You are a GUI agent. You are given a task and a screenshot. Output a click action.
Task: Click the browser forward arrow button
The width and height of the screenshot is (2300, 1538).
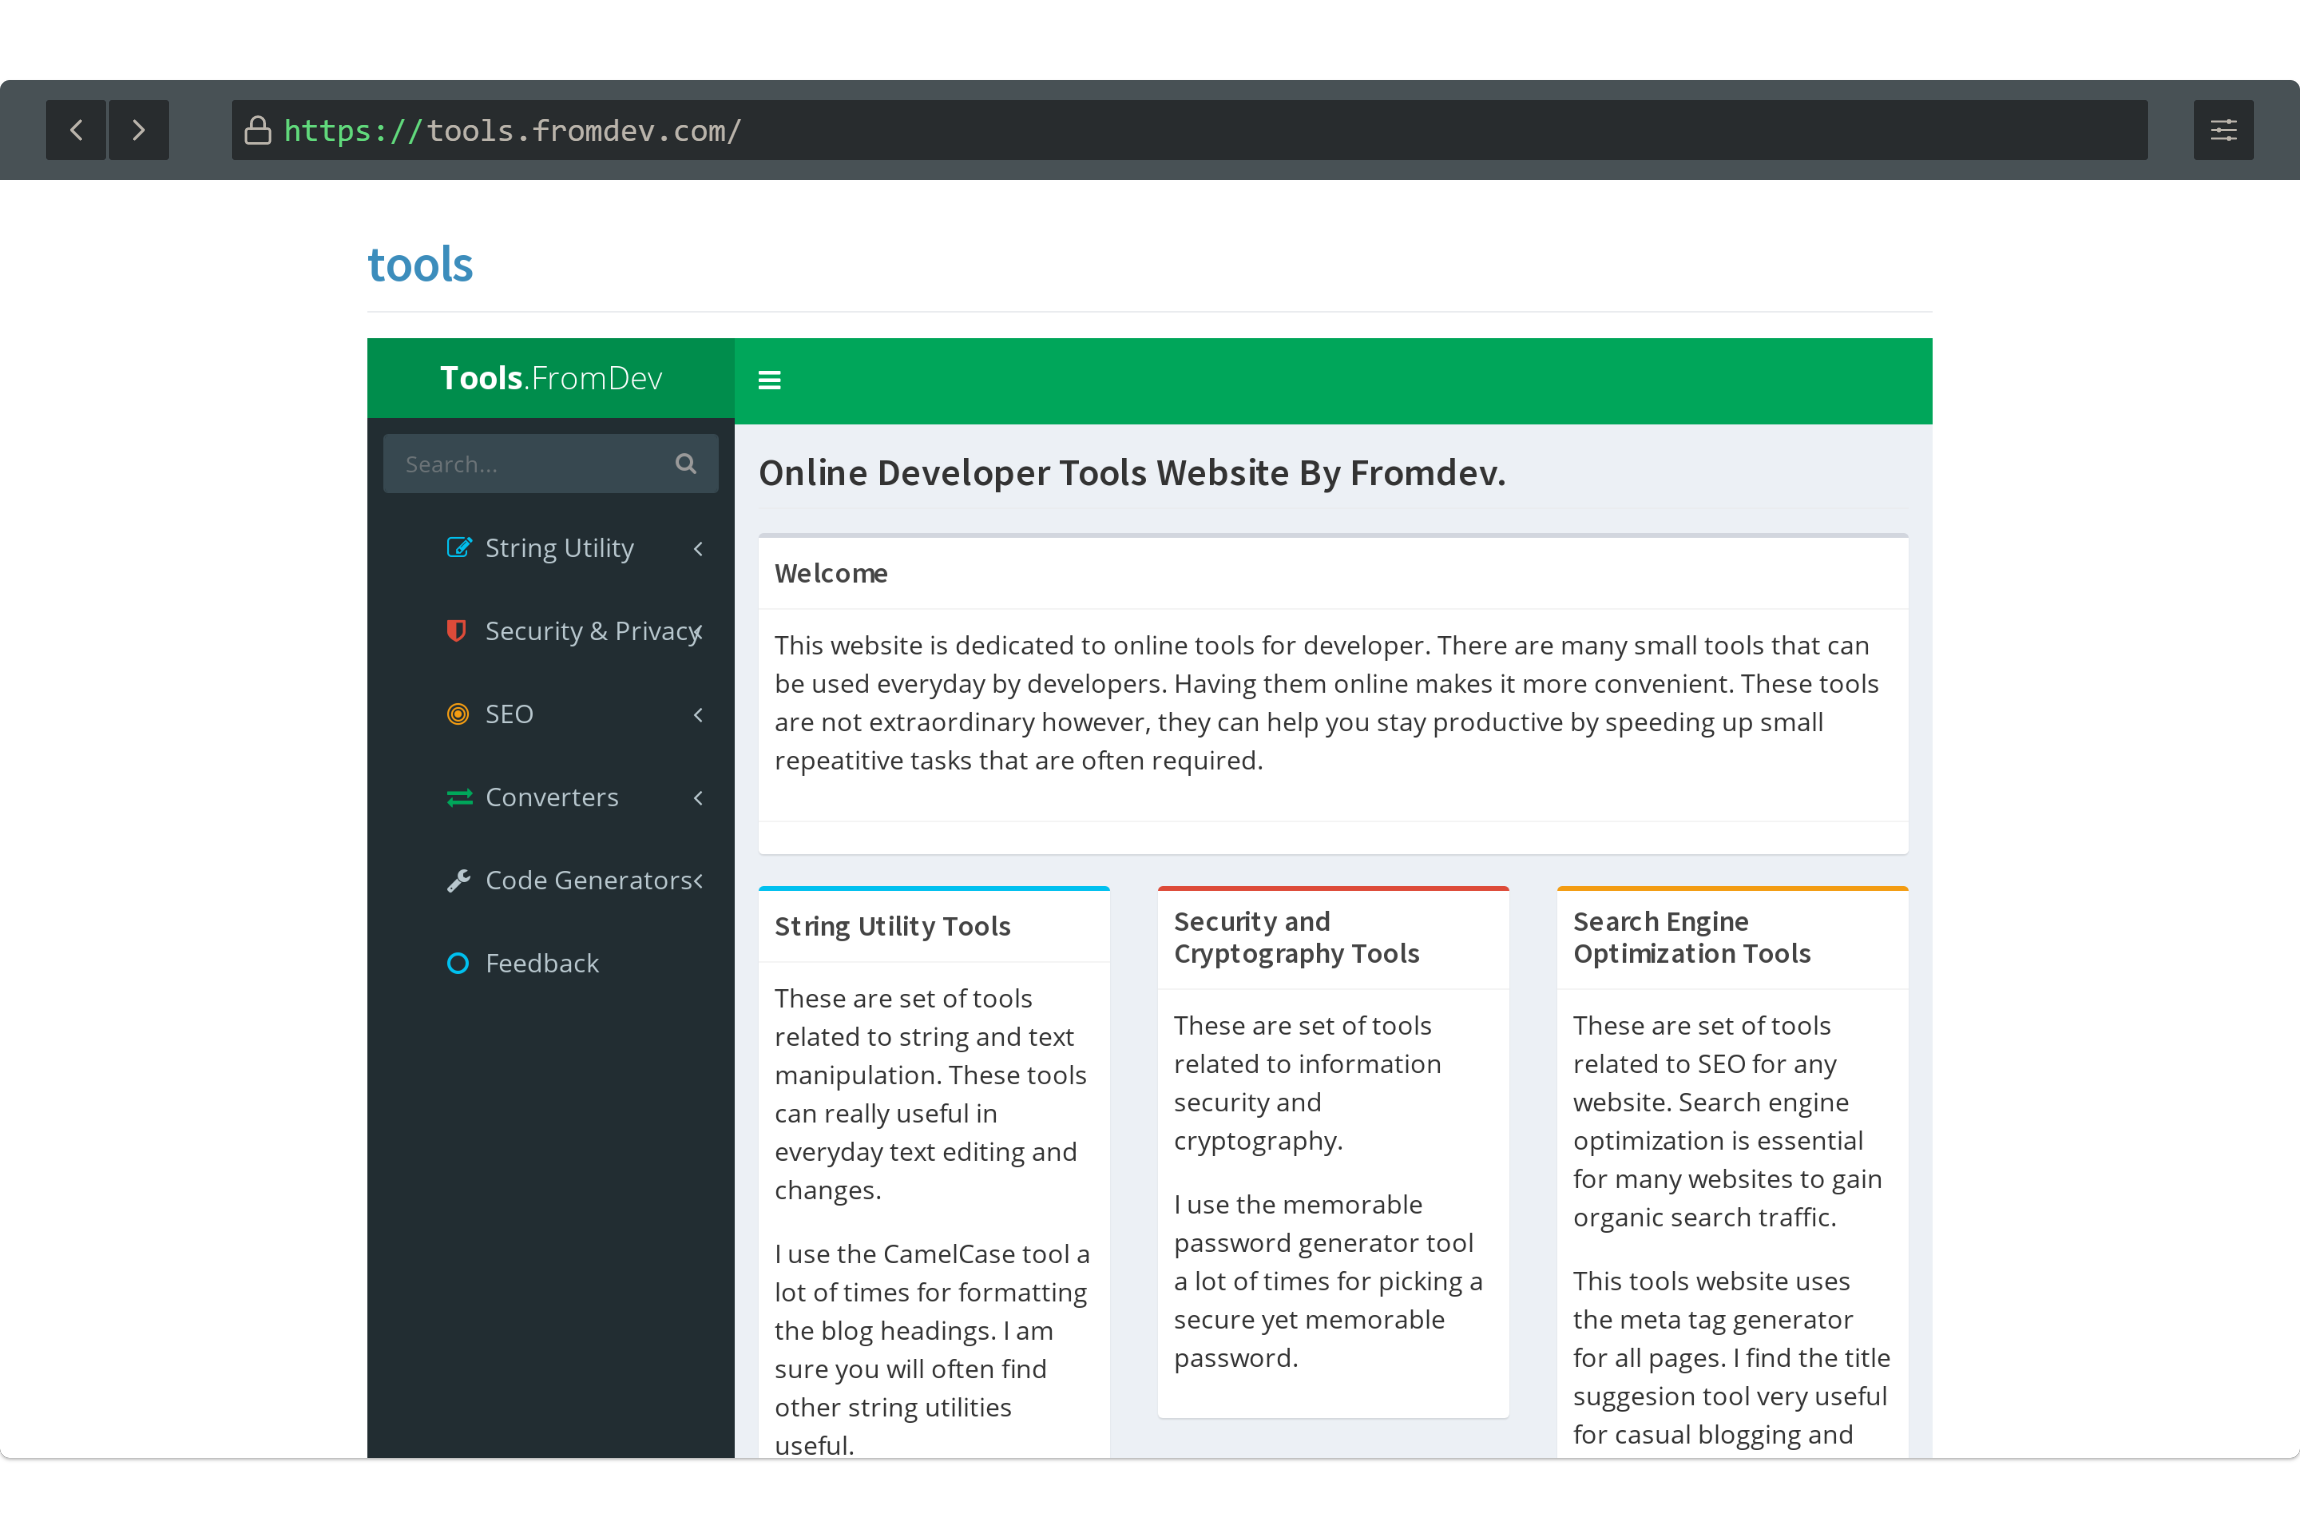(x=139, y=130)
